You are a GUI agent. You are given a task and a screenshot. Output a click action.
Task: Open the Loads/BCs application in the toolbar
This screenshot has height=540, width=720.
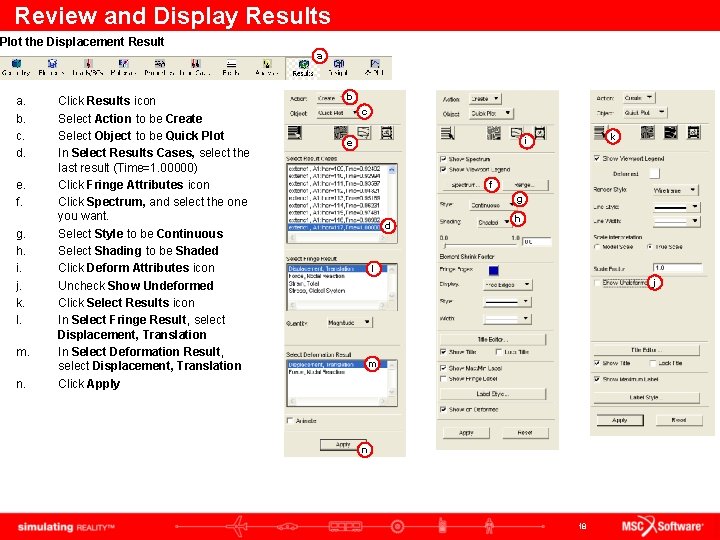[x=88, y=68]
